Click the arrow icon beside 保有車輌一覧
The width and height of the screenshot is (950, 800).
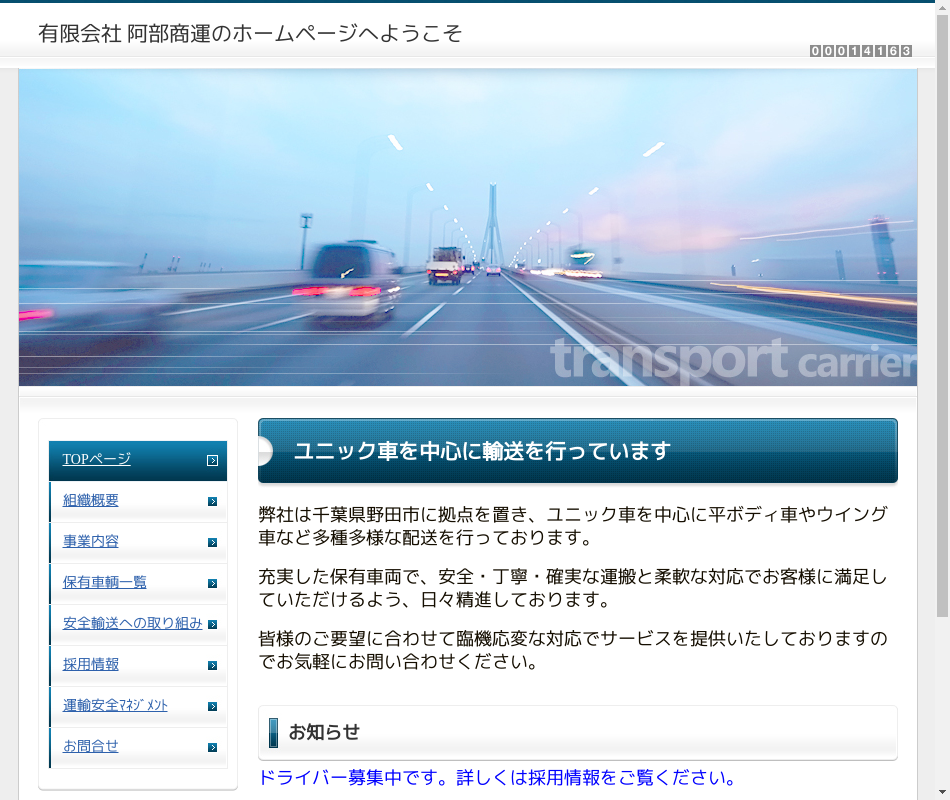tap(212, 584)
